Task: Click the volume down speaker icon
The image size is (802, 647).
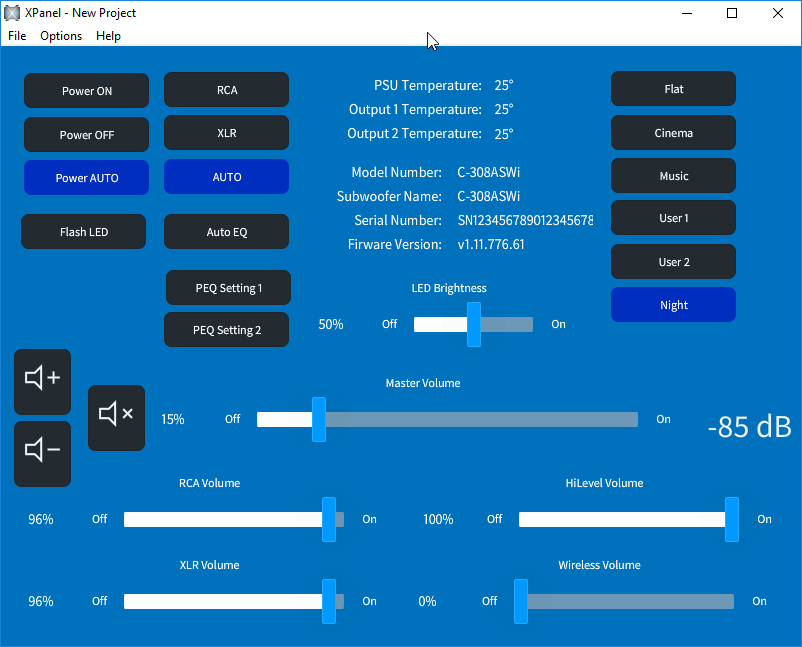Action: 42,453
